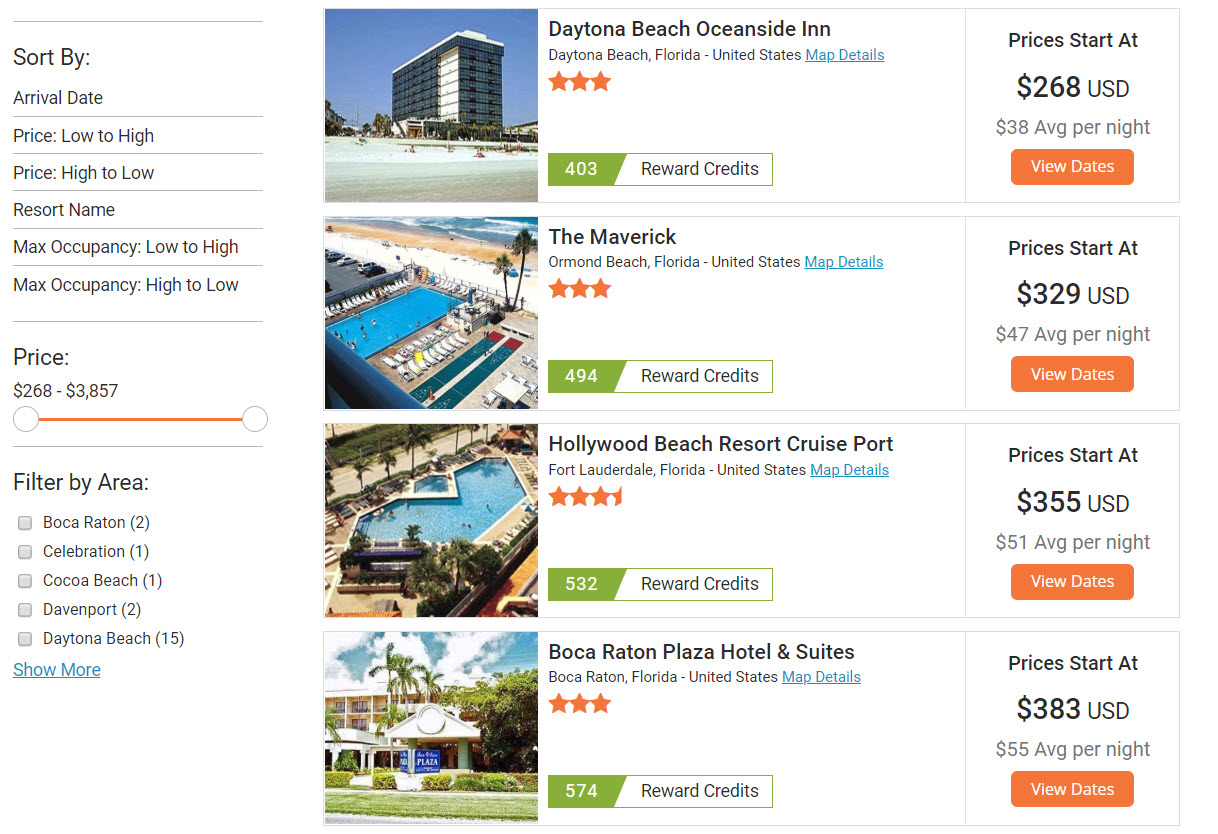1218x834 pixels.
Task: Click the left handle of the price slider
Action: 26,419
